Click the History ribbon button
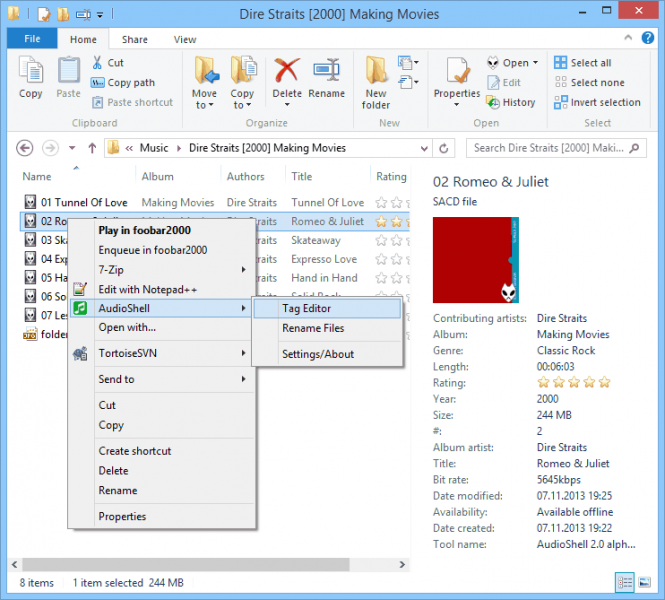Viewport: 665px width, 600px height. pyautogui.click(x=511, y=102)
